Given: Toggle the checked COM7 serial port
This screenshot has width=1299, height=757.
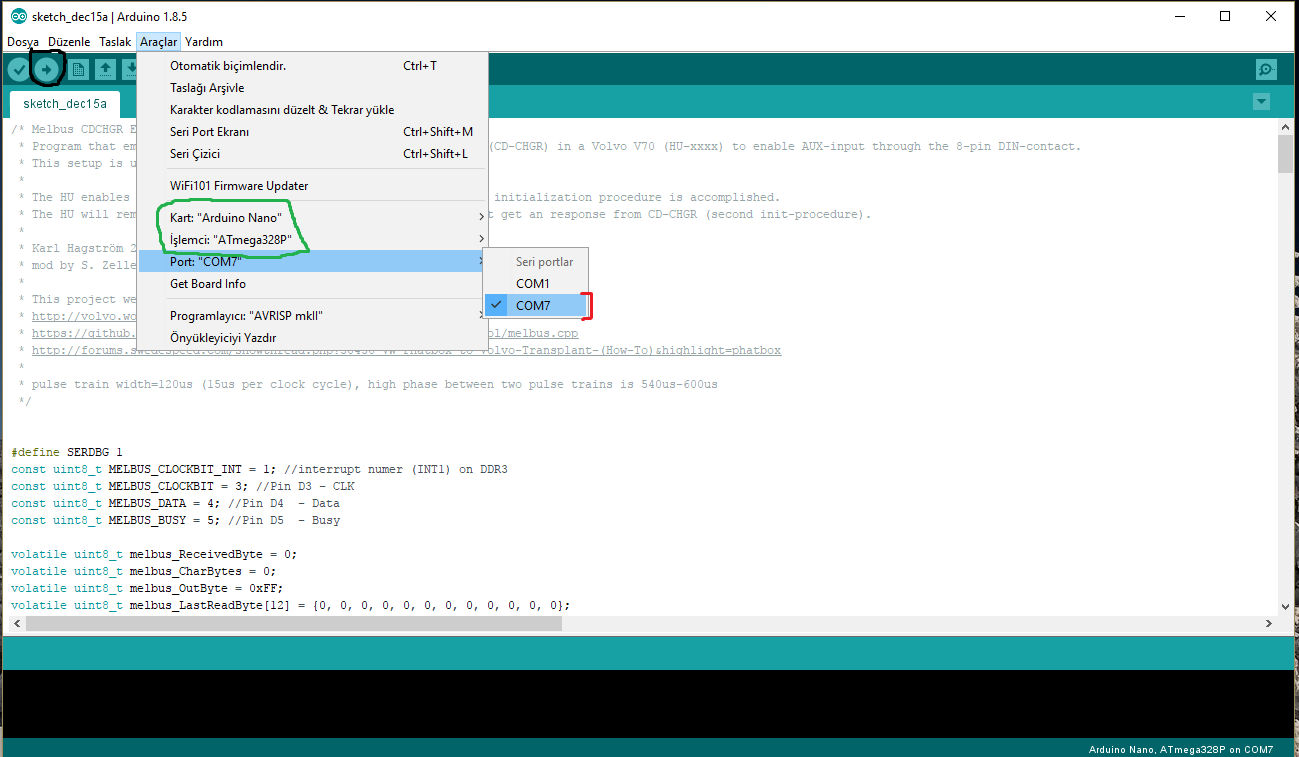Looking at the screenshot, I should (x=536, y=306).
